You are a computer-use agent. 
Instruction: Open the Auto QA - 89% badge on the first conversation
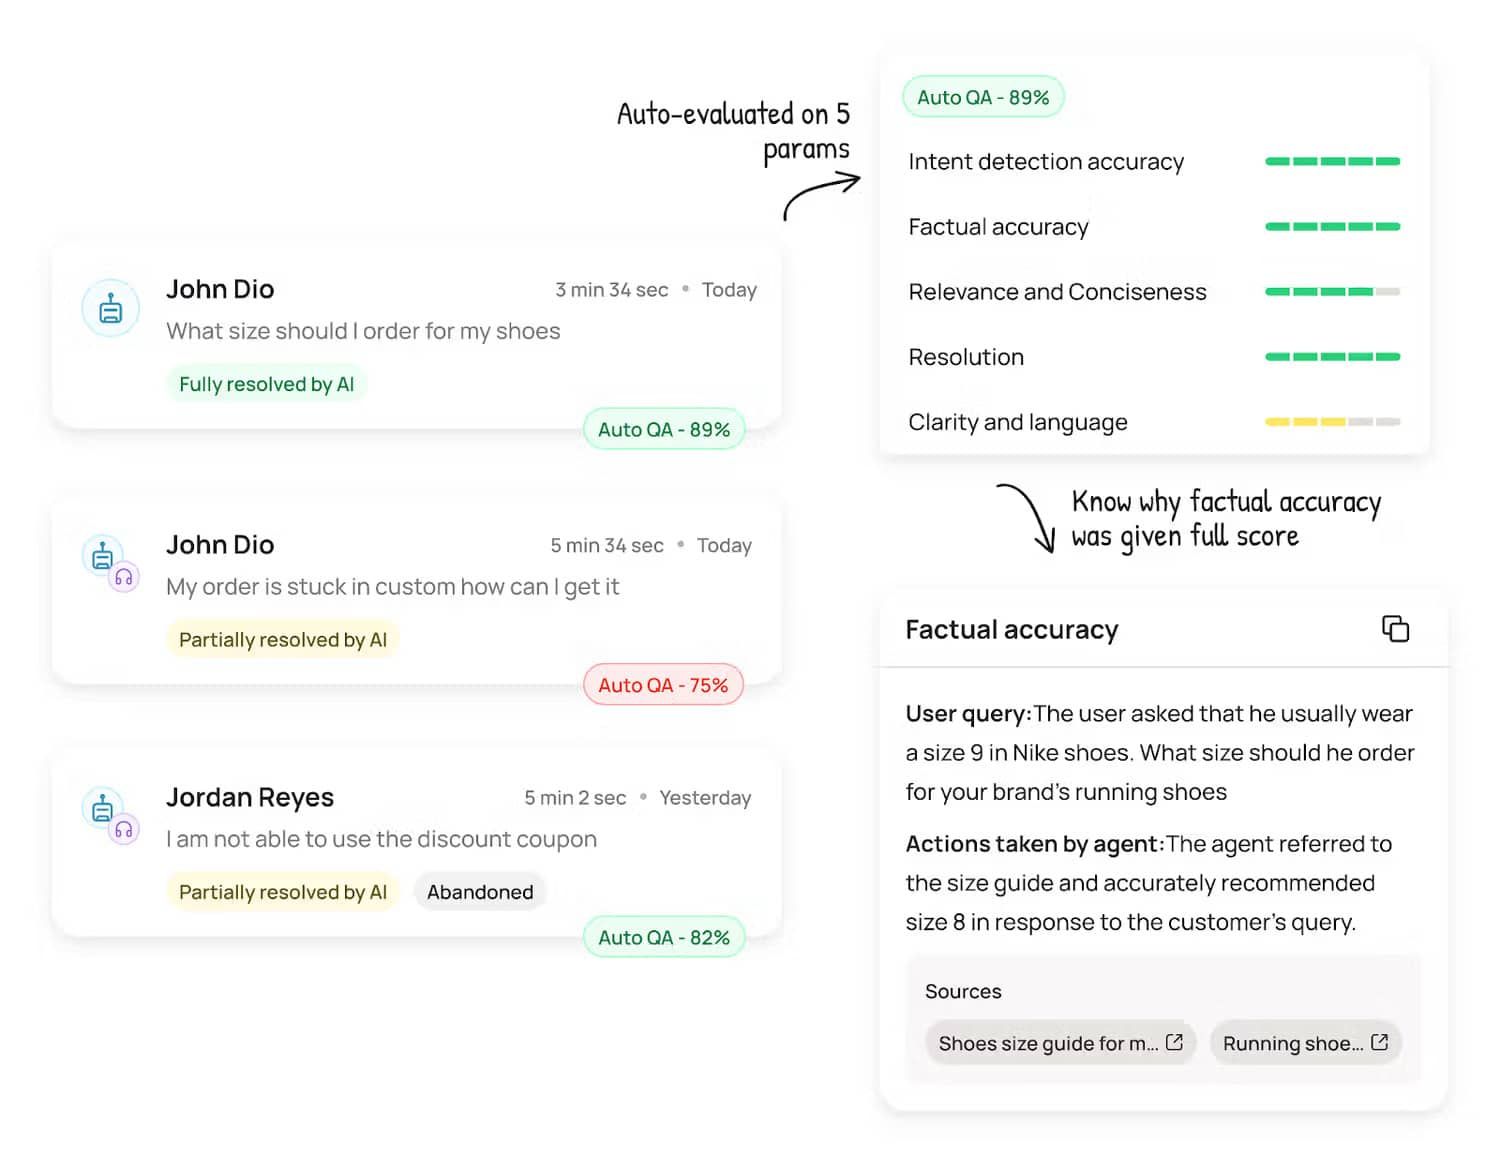664,429
